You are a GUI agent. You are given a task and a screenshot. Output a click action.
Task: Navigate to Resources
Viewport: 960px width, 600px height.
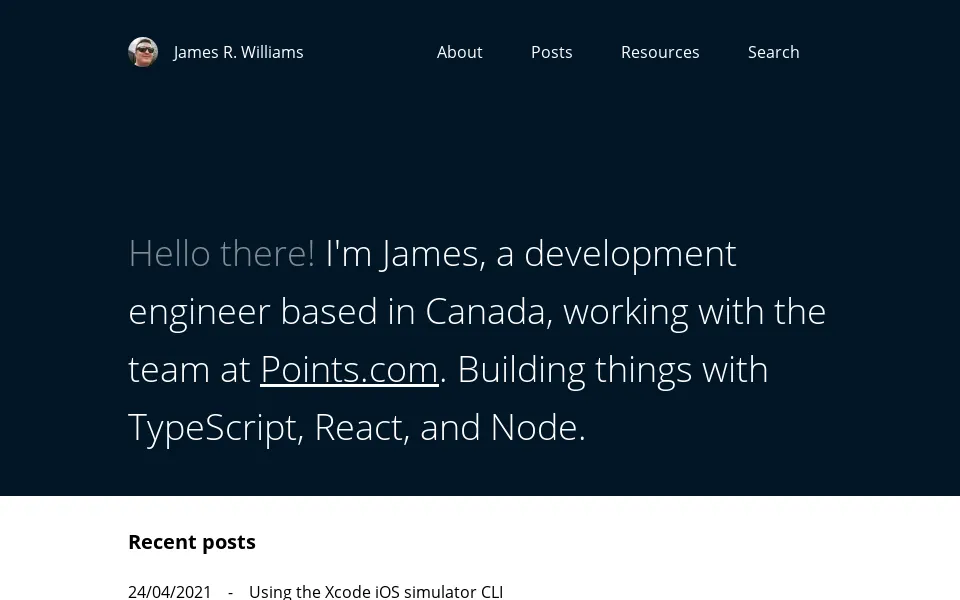pos(660,52)
